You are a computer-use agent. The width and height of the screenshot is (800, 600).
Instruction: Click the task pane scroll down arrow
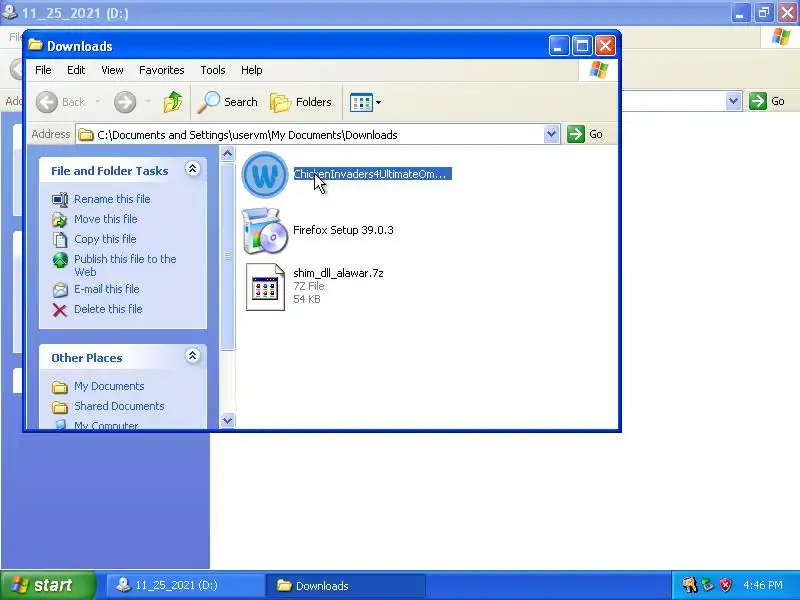tap(228, 421)
